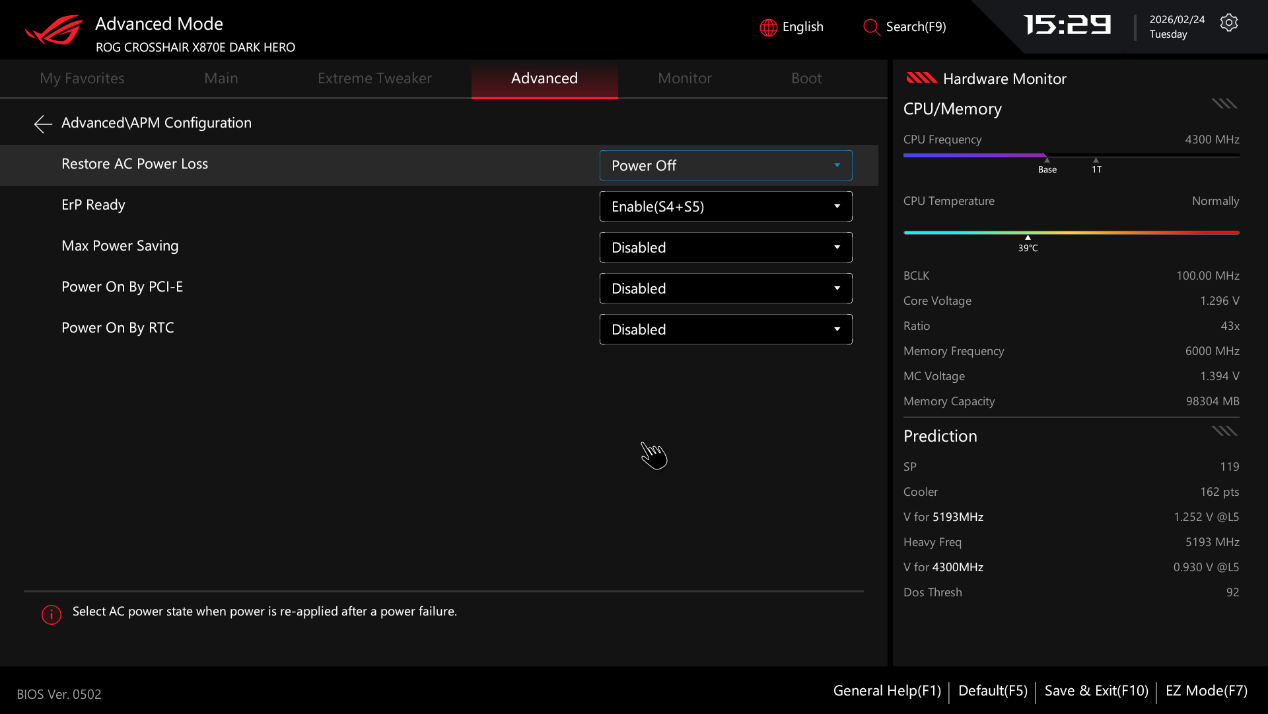
Task: Open the Power On By PCI-E dropdown
Action: click(x=725, y=289)
